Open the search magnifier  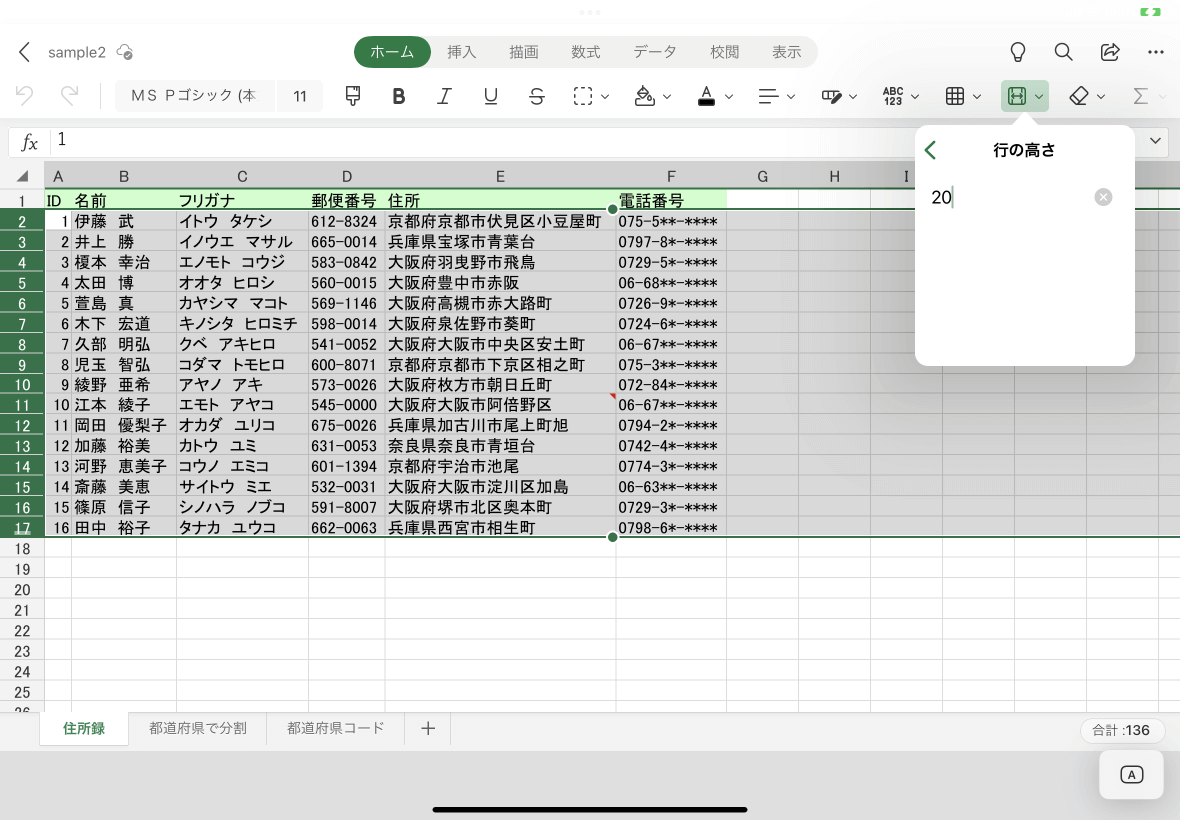click(x=1063, y=52)
